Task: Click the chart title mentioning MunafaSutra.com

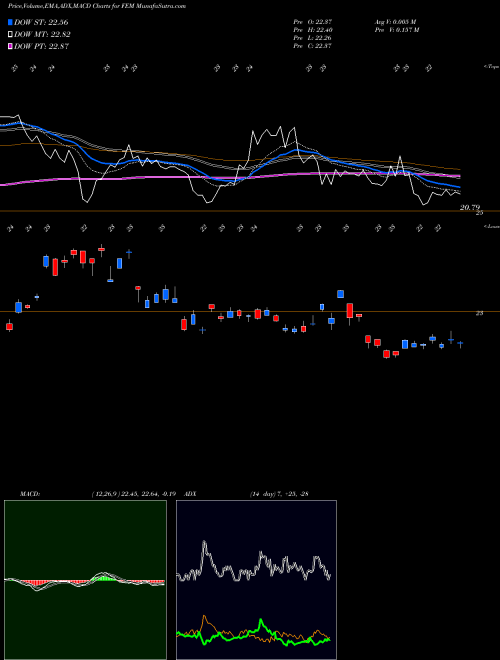Action: coord(97,6)
